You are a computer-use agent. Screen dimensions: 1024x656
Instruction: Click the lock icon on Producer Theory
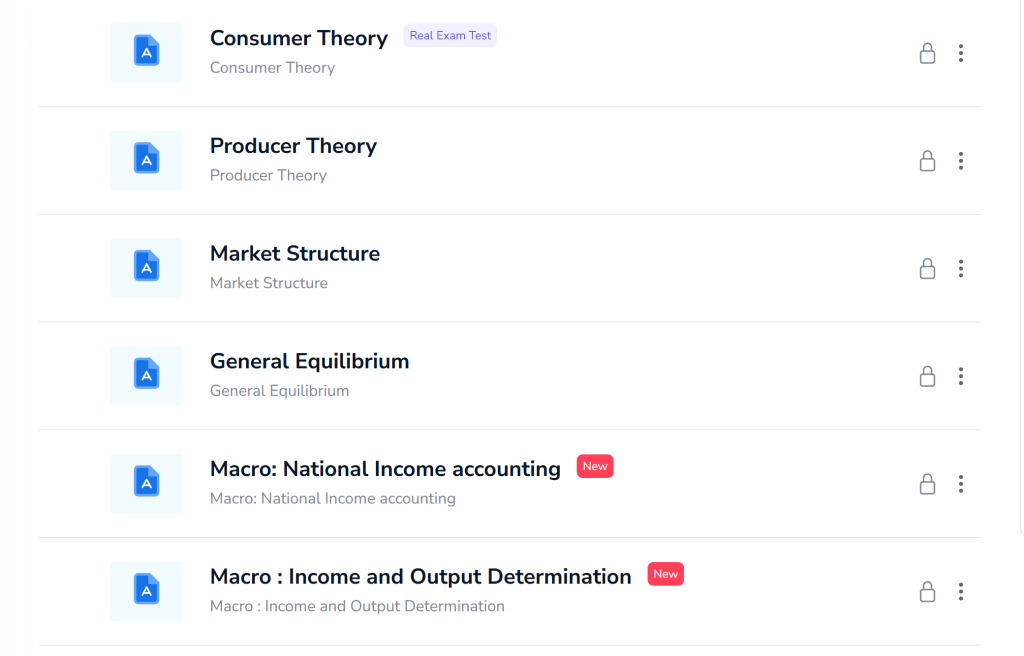[x=927, y=160]
